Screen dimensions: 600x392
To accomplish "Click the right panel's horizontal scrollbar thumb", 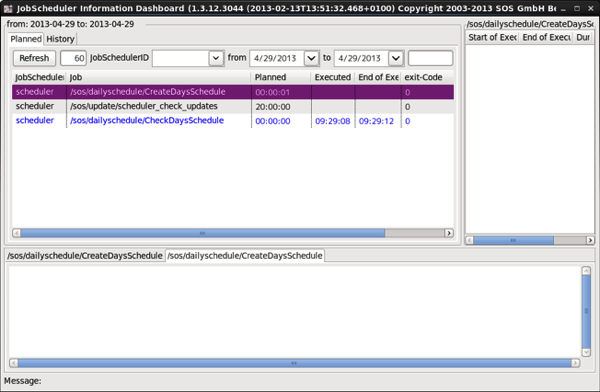I will pos(514,240).
